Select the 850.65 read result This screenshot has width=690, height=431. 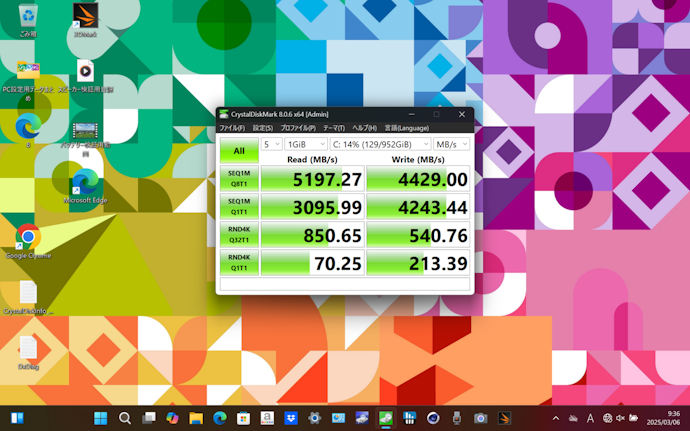[x=312, y=235]
